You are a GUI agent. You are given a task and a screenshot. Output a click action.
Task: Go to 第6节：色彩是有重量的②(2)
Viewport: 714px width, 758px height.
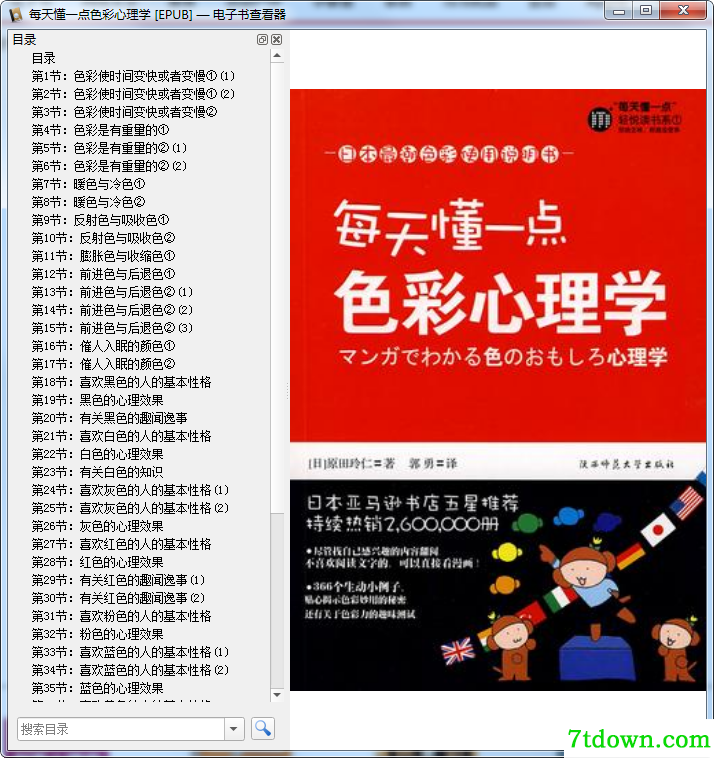click(109, 166)
